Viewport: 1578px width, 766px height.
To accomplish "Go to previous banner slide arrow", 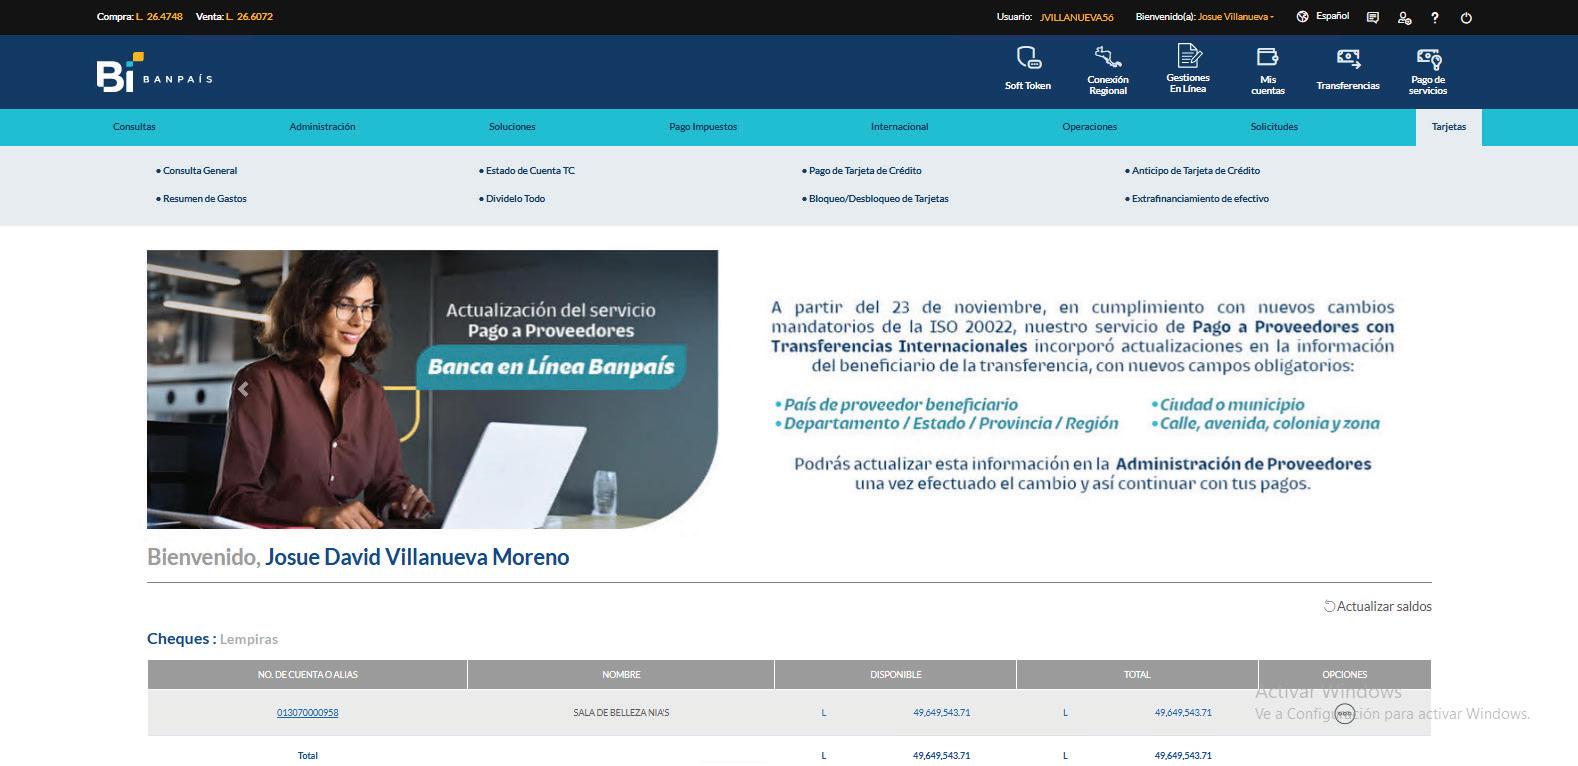I will (x=243, y=389).
